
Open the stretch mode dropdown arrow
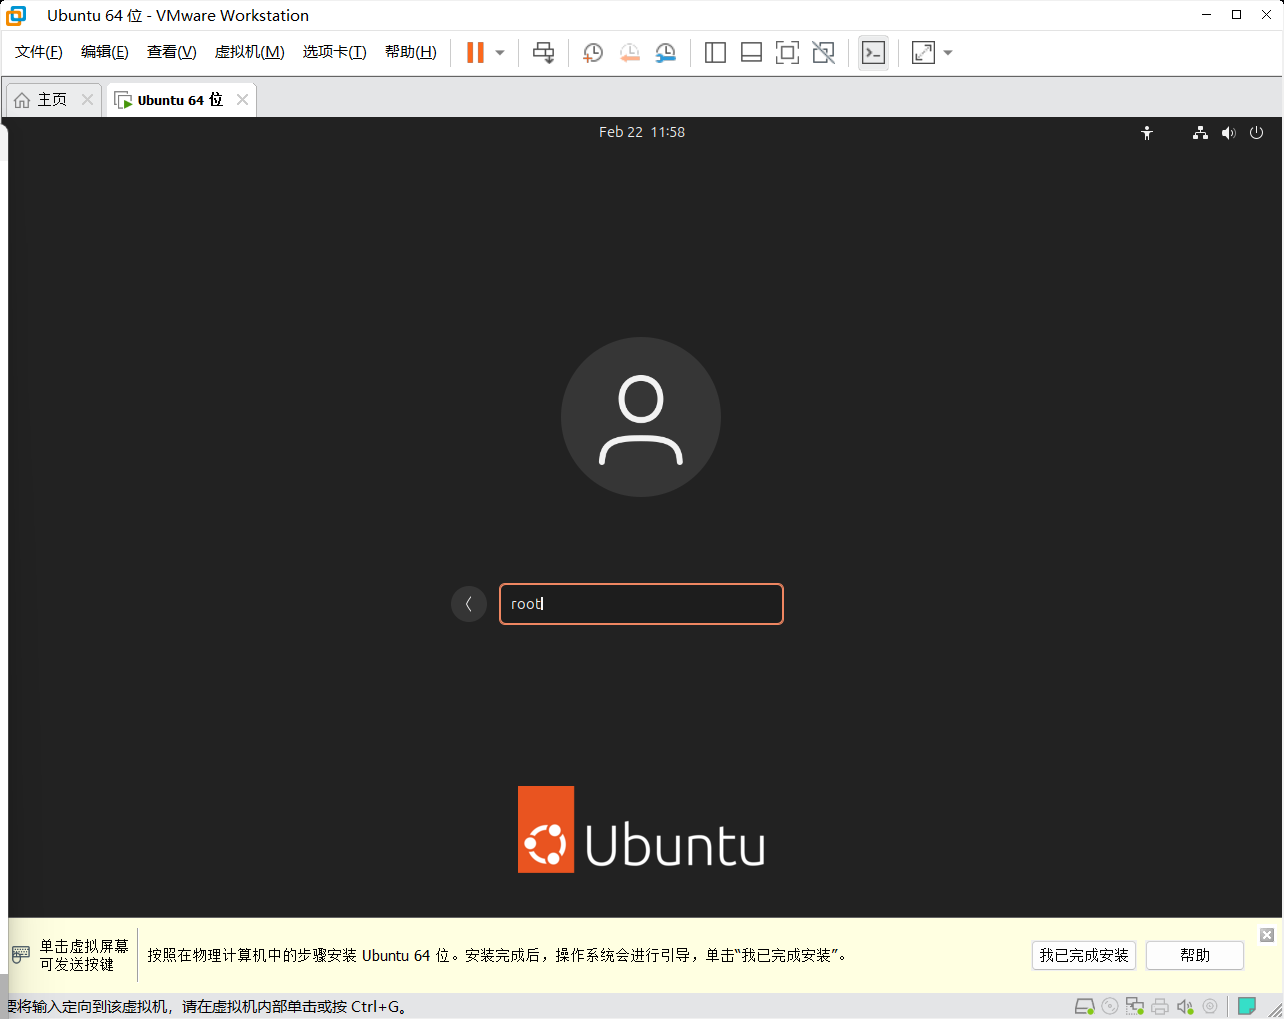coord(946,52)
